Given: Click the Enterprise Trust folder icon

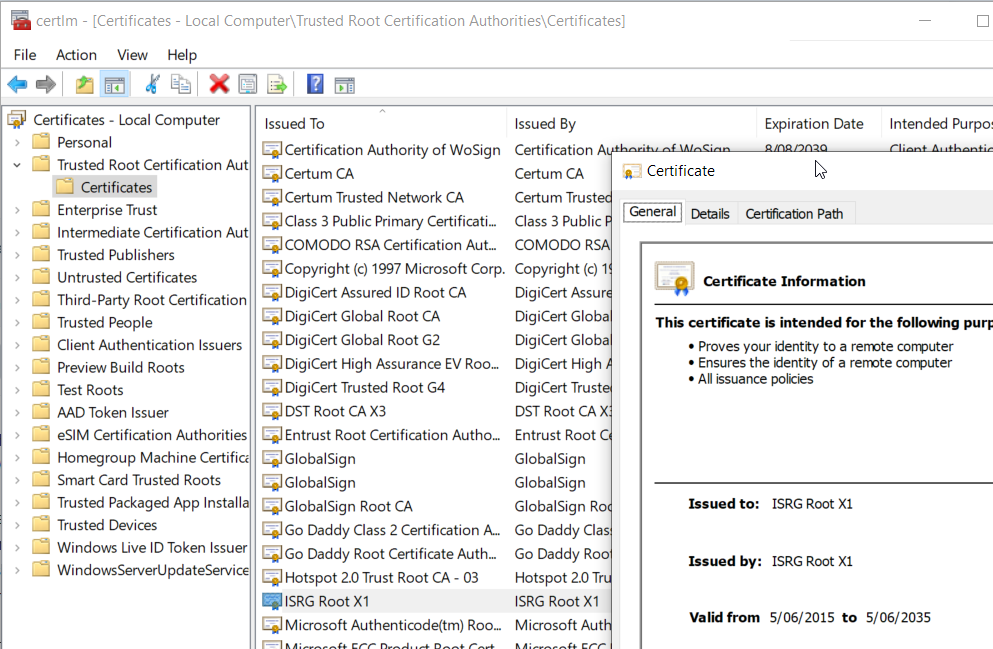Looking at the screenshot, I should (x=41, y=210).
